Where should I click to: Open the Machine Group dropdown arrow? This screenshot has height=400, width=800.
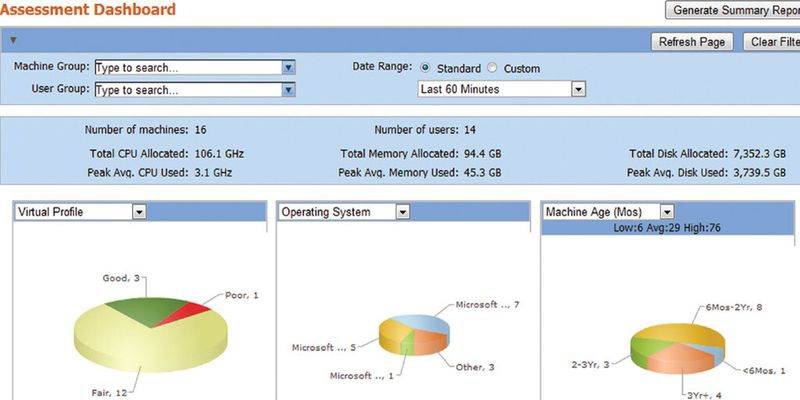point(289,67)
